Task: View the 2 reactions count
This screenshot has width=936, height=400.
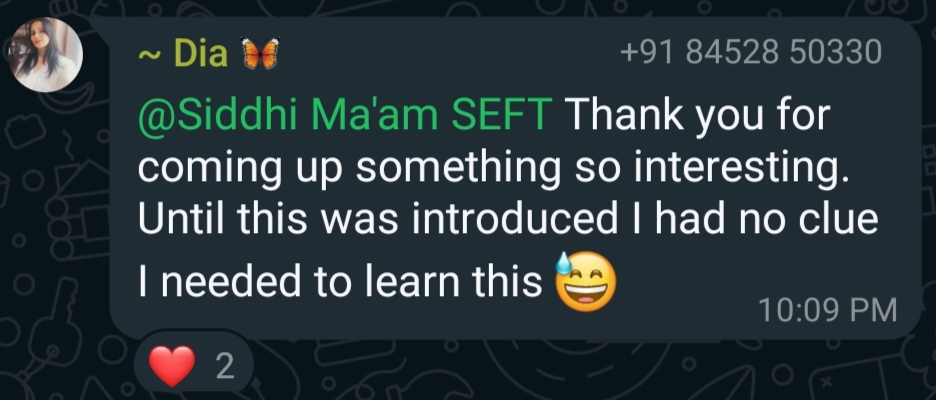Action: [x=224, y=368]
